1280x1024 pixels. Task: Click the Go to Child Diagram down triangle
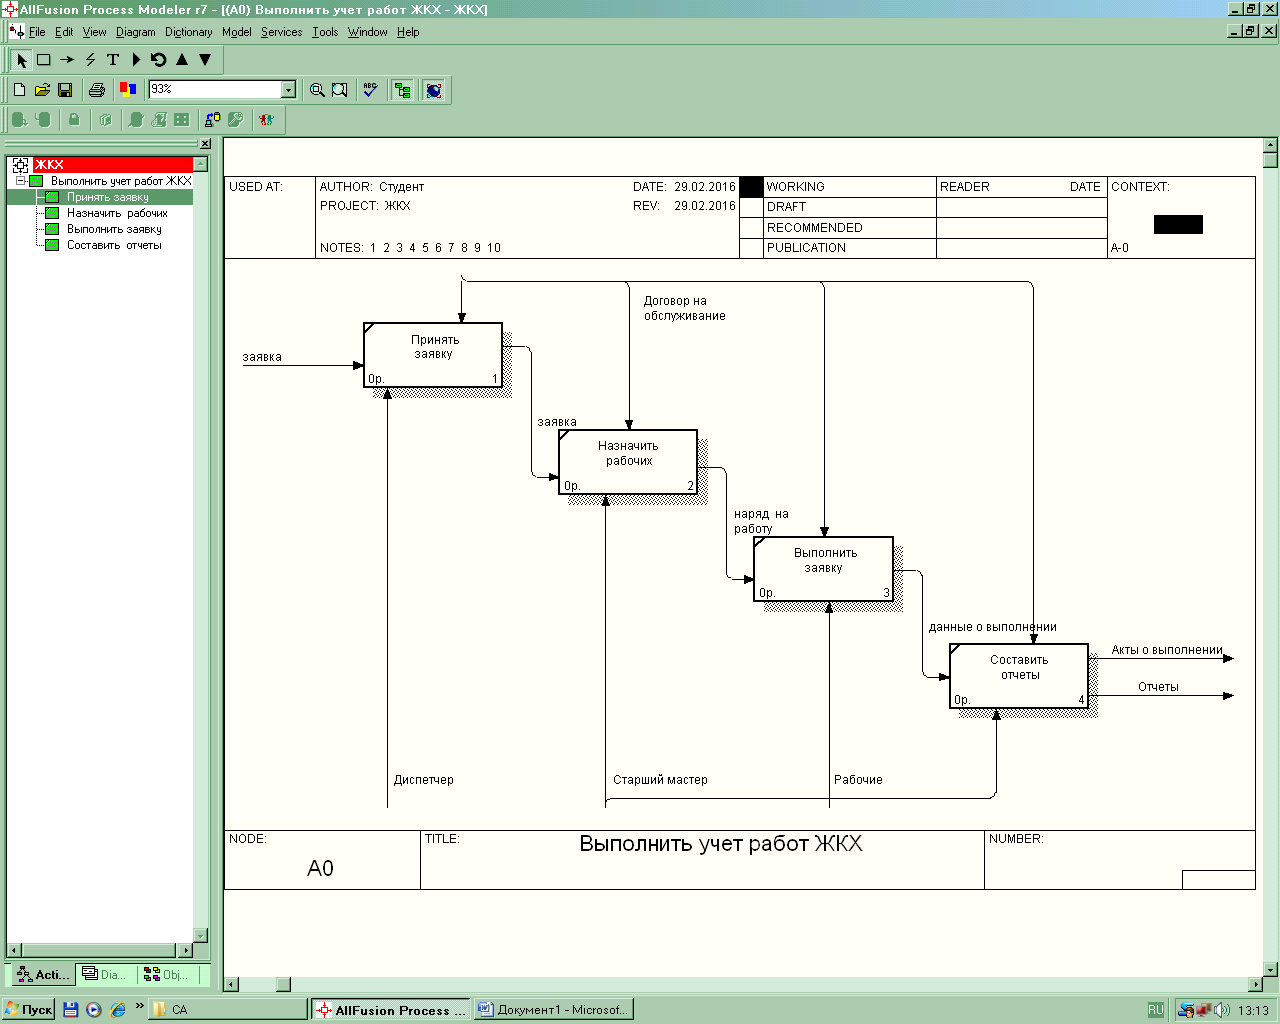205,60
